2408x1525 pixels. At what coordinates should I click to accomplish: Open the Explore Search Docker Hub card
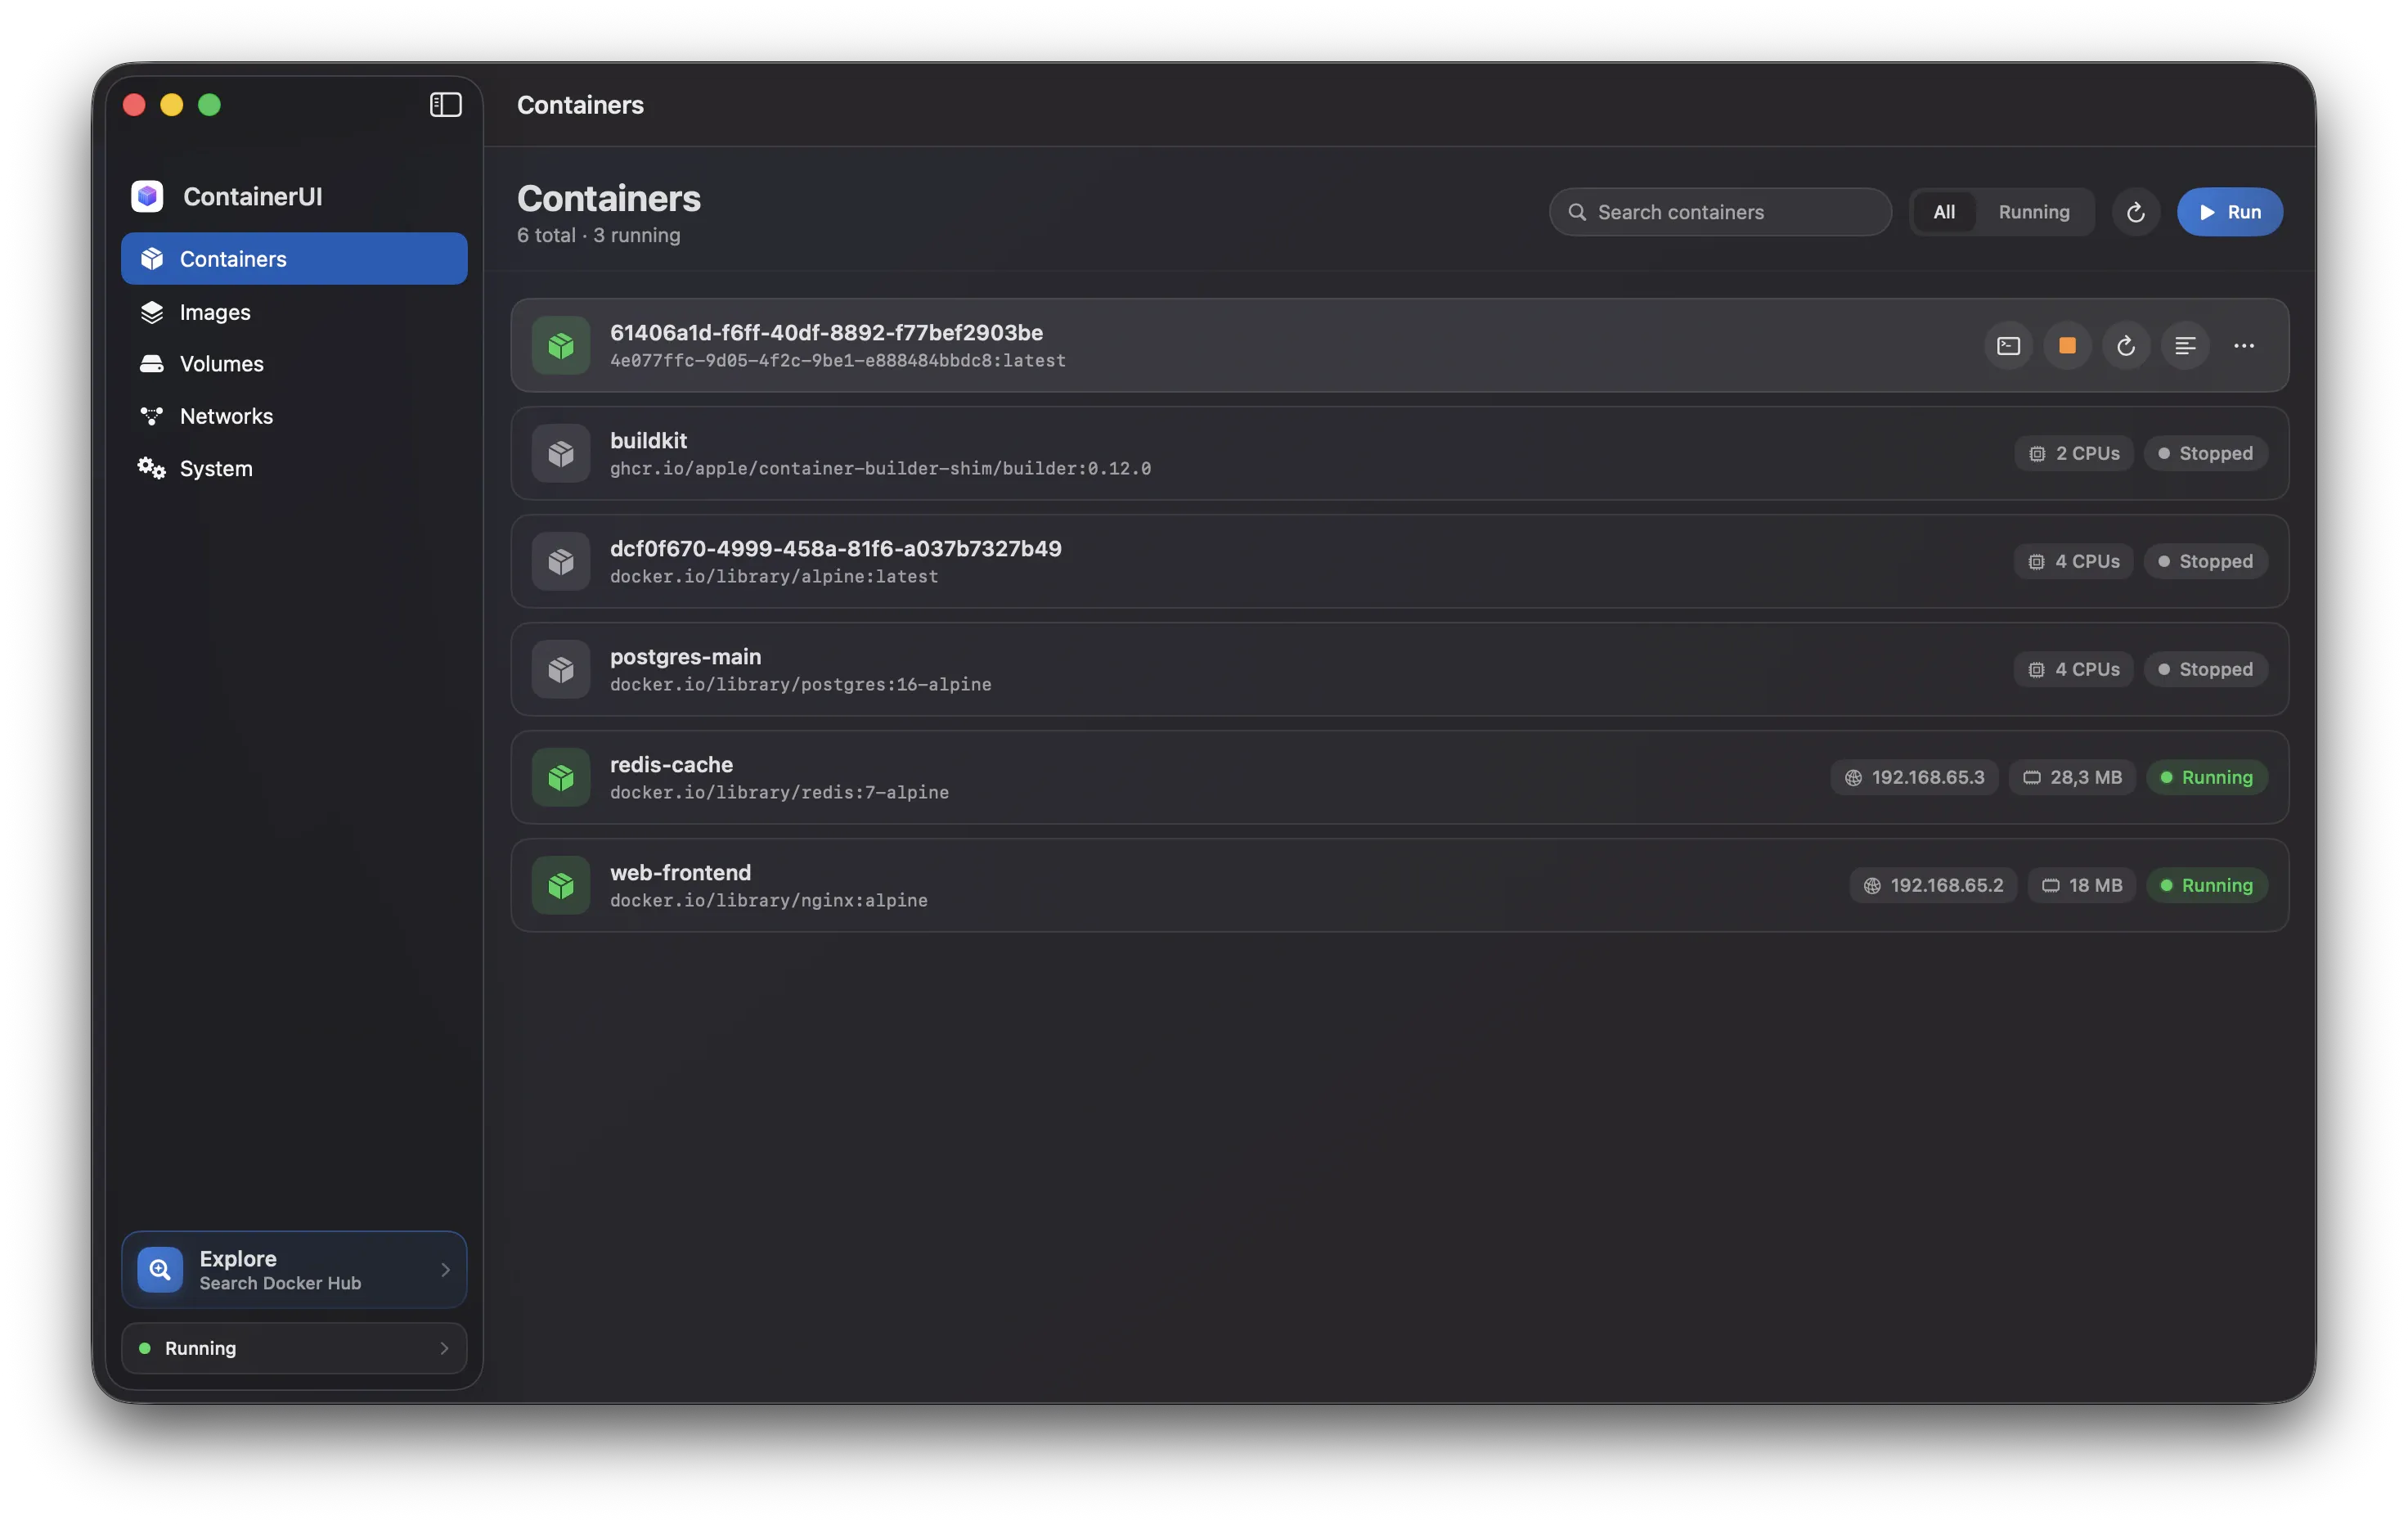(x=294, y=1270)
